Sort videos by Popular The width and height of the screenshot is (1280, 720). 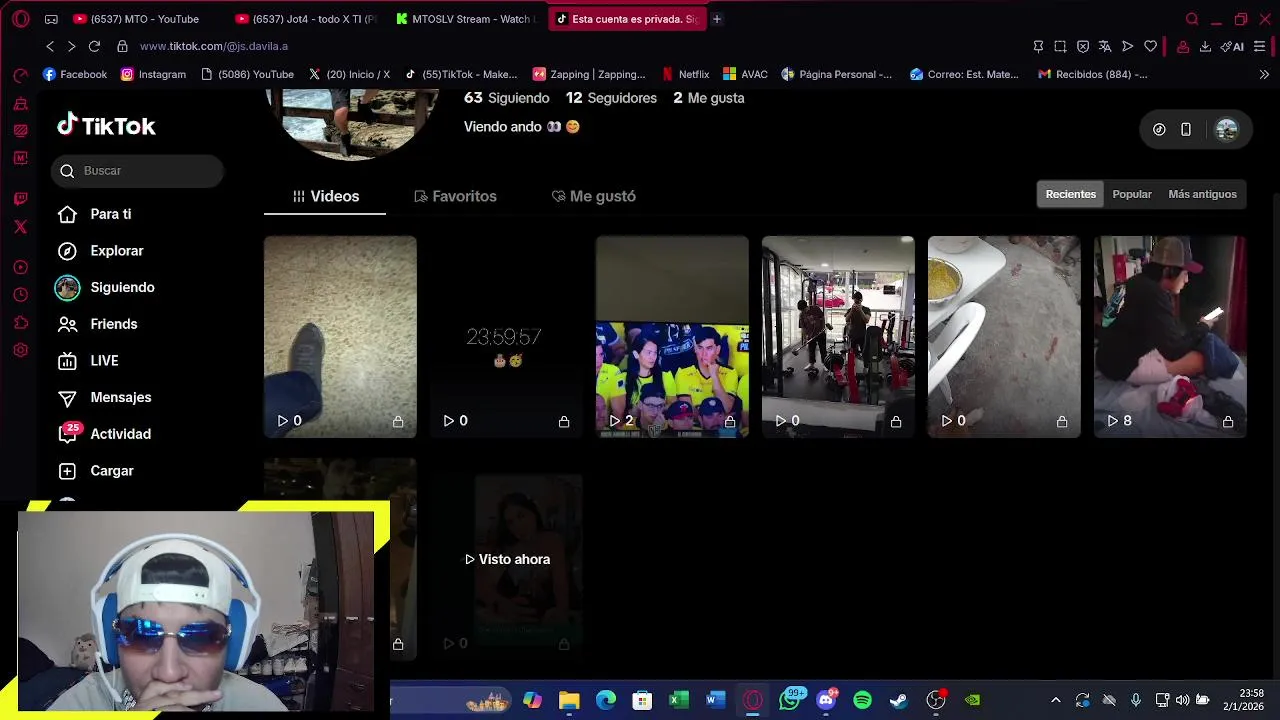tap(1132, 194)
